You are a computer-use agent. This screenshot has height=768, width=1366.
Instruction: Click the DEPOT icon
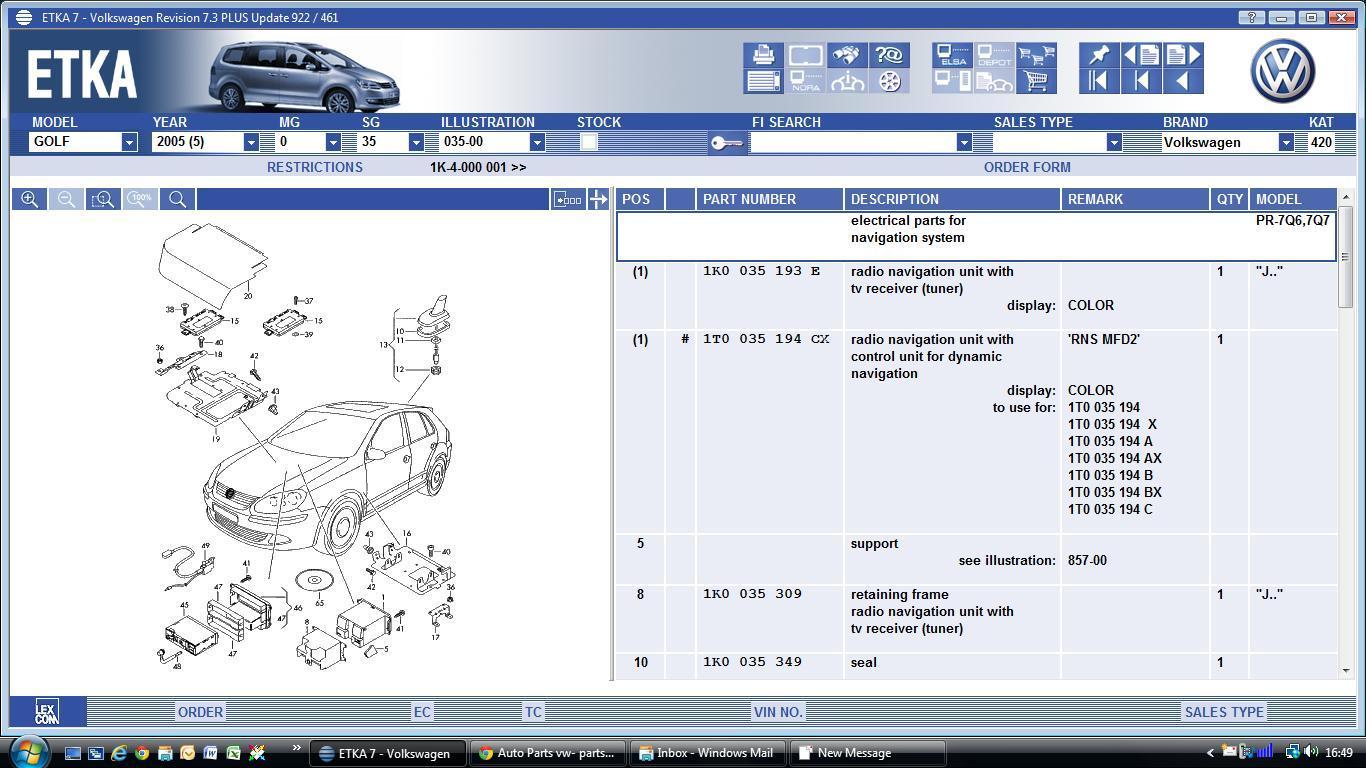[994, 55]
